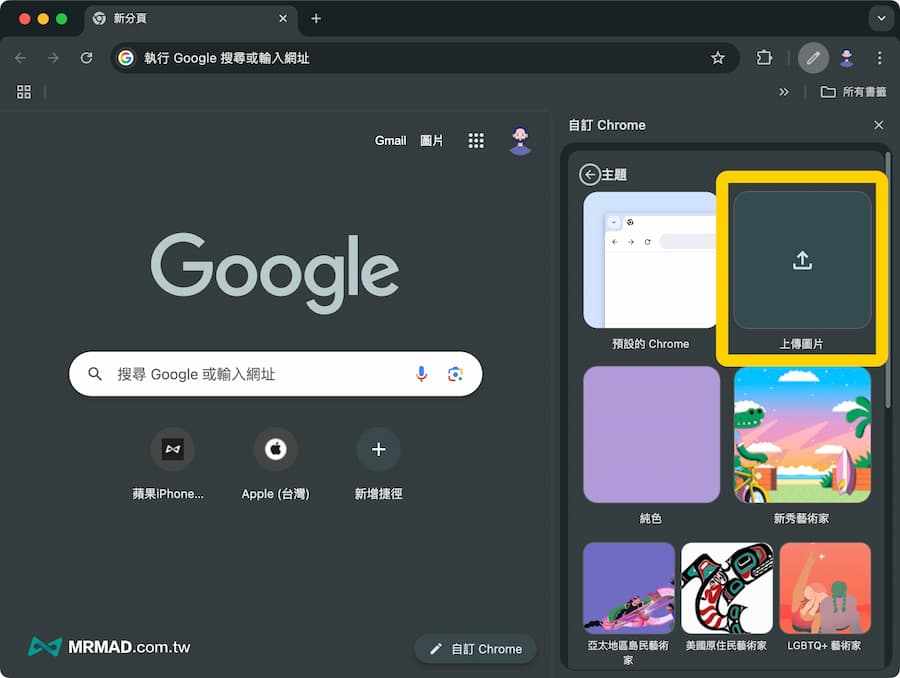Click the 新增捷徑 add shortcut button
900x678 pixels.
tap(378, 450)
